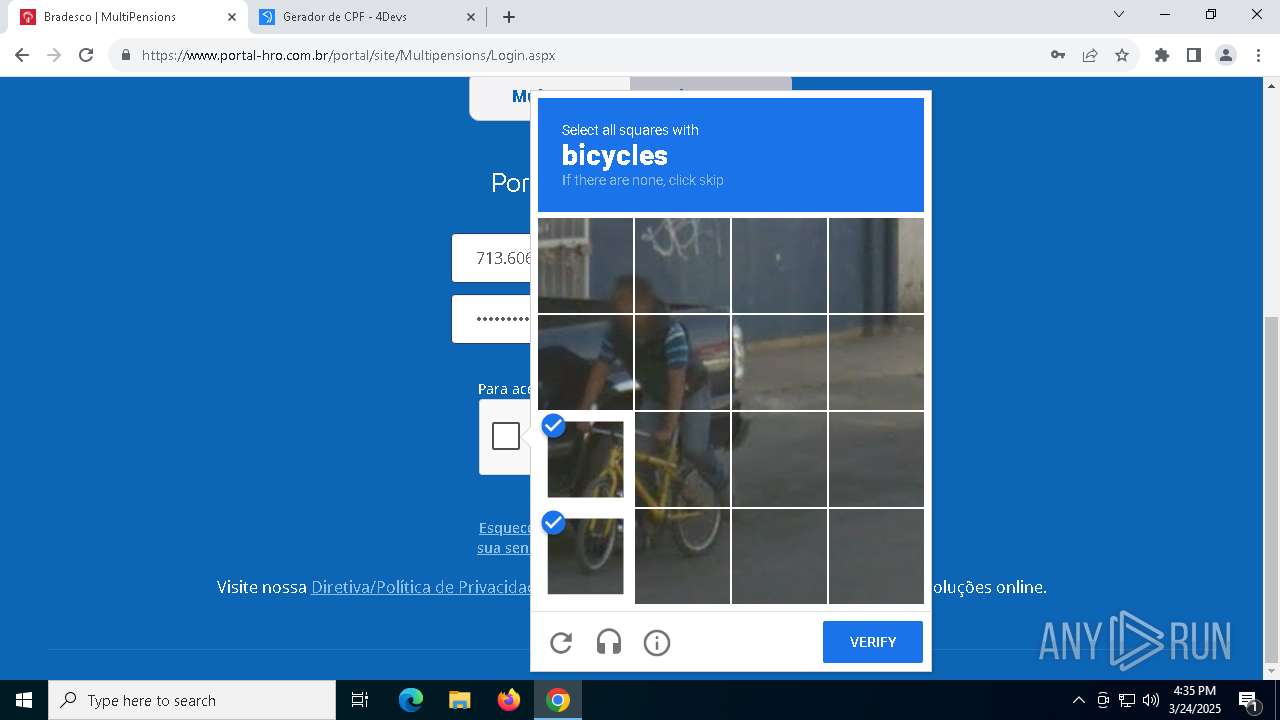This screenshot has width=1280, height=720.
Task: Open a new browser tab
Action: click(x=509, y=17)
